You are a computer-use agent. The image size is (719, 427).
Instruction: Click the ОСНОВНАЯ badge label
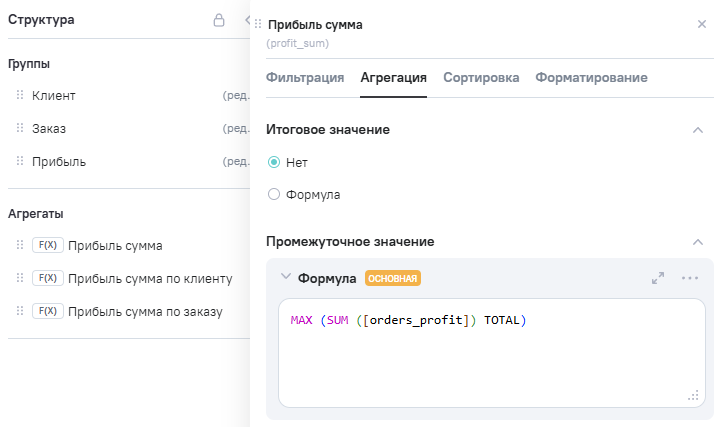click(x=393, y=278)
